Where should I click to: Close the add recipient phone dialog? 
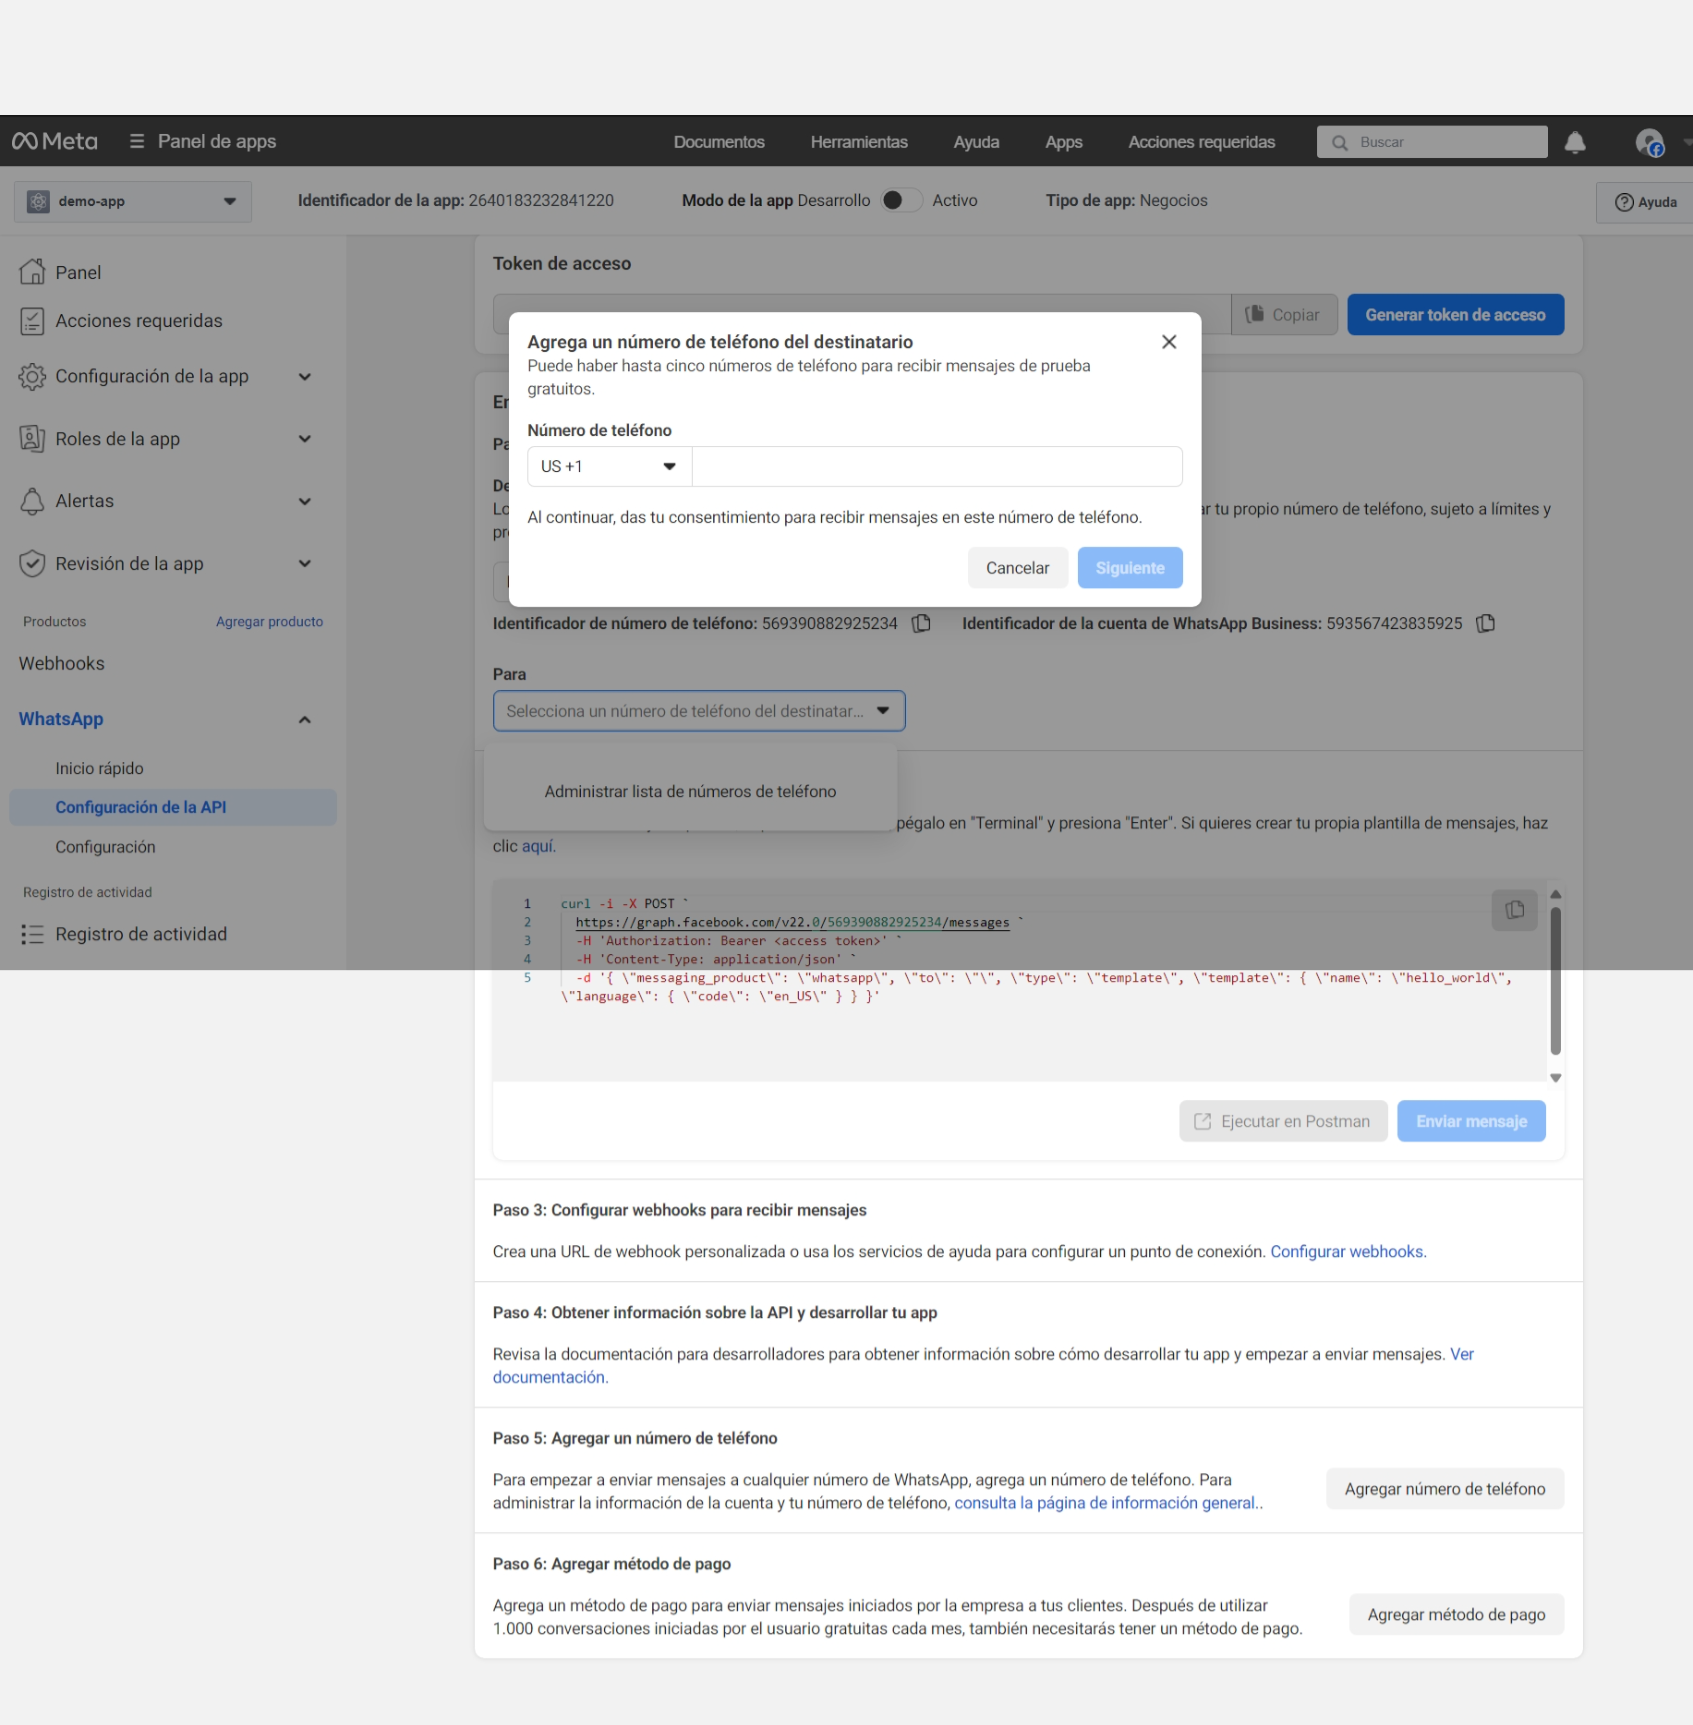[x=1168, y=342]
